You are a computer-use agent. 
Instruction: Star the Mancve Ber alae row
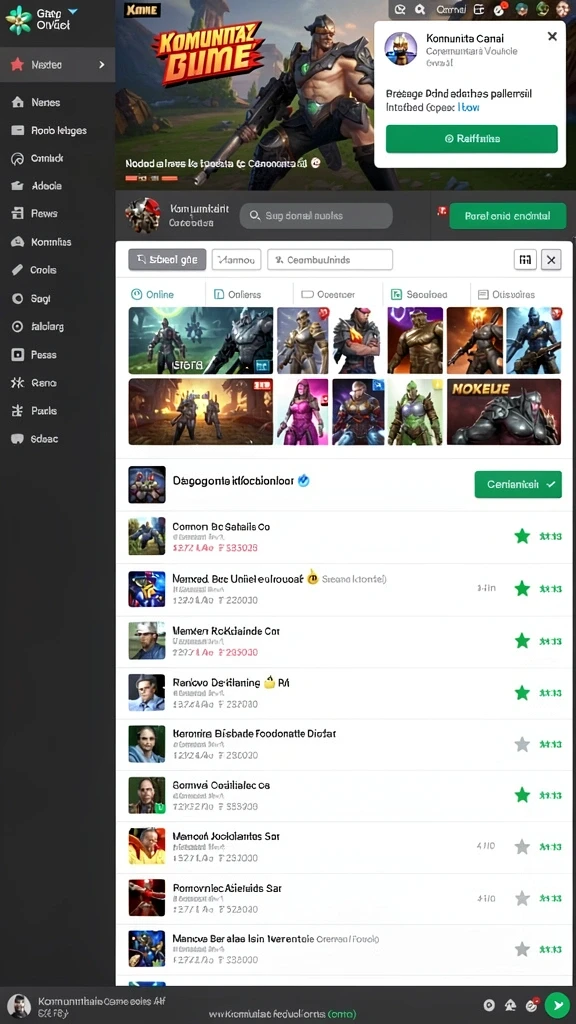coord(522,949)
